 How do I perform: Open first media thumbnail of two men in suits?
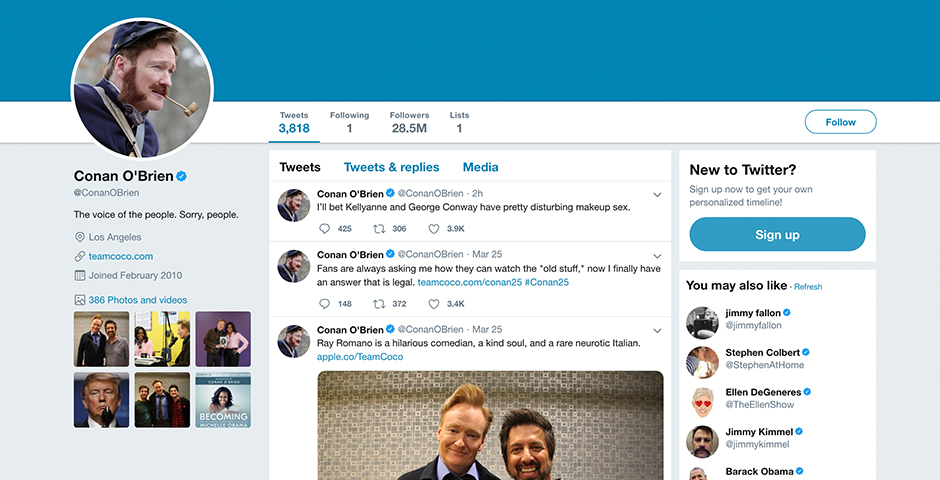pos(101,339)
